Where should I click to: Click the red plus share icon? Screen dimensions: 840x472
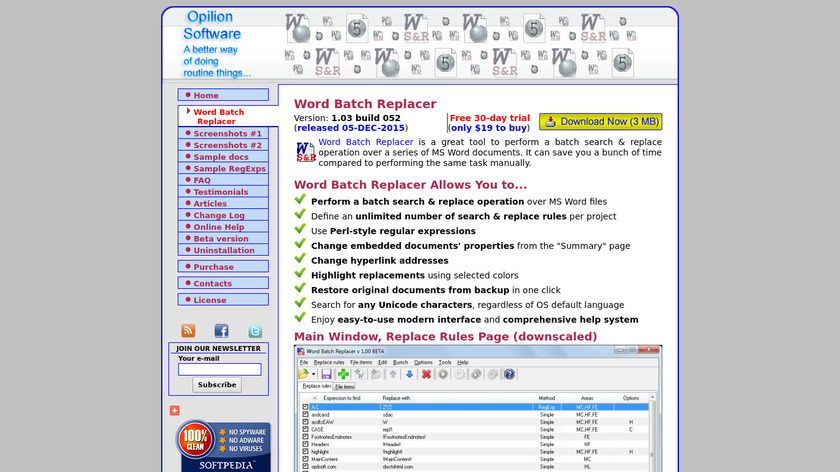[x=175, y=410]
